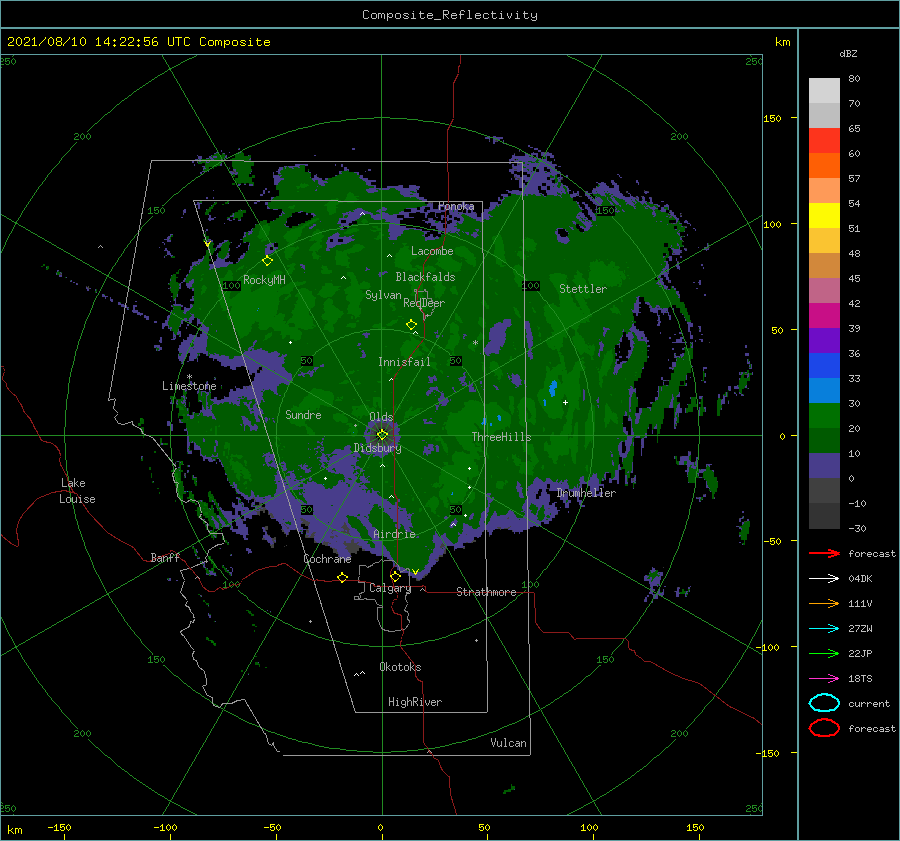Click the yellow diamond marker near RockyMH
Screen dimensions: 900x841
point(267,261)
